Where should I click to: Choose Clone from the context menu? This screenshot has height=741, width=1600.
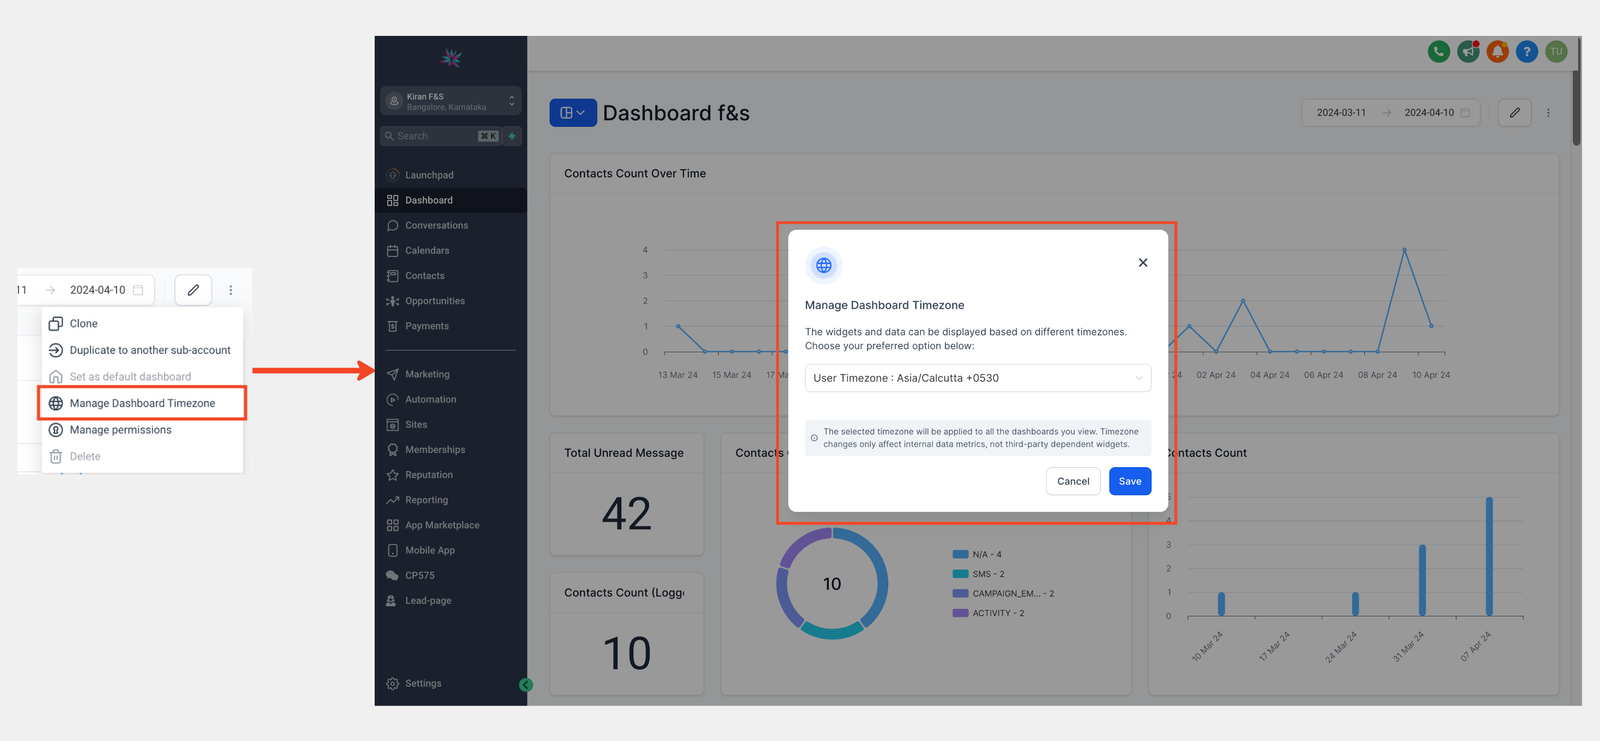point(84,324)
